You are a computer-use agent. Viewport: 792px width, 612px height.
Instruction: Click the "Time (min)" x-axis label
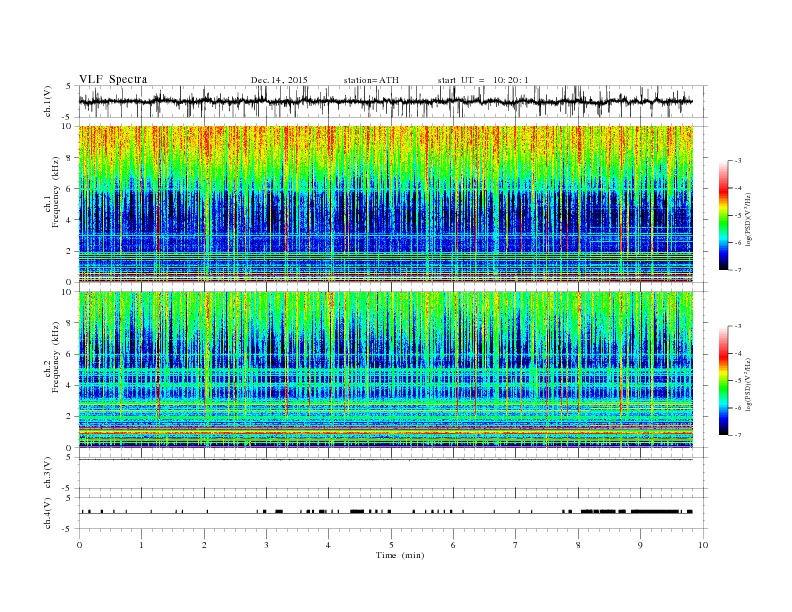400,555
